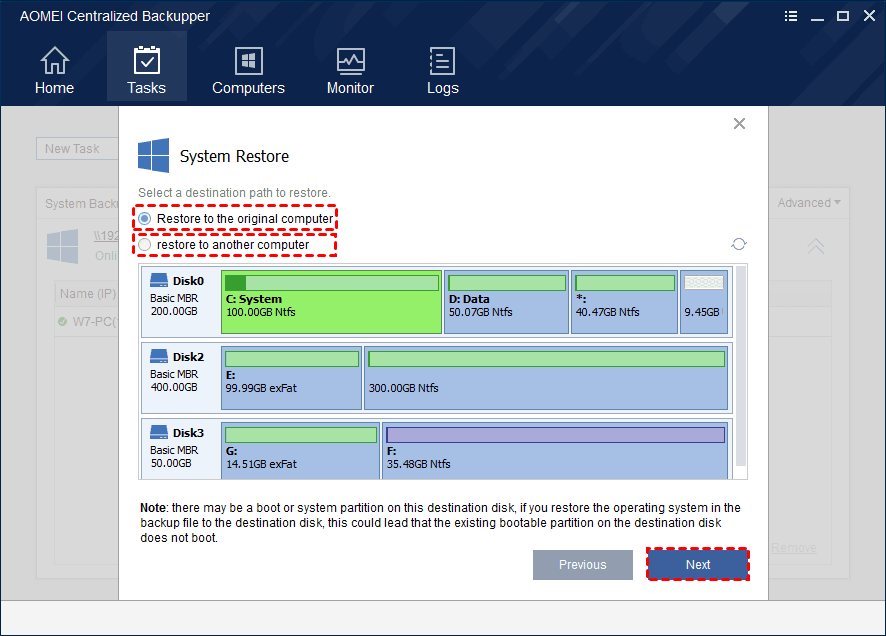
Task: Open the title bar menu list icon
Action: pos(791,16)
